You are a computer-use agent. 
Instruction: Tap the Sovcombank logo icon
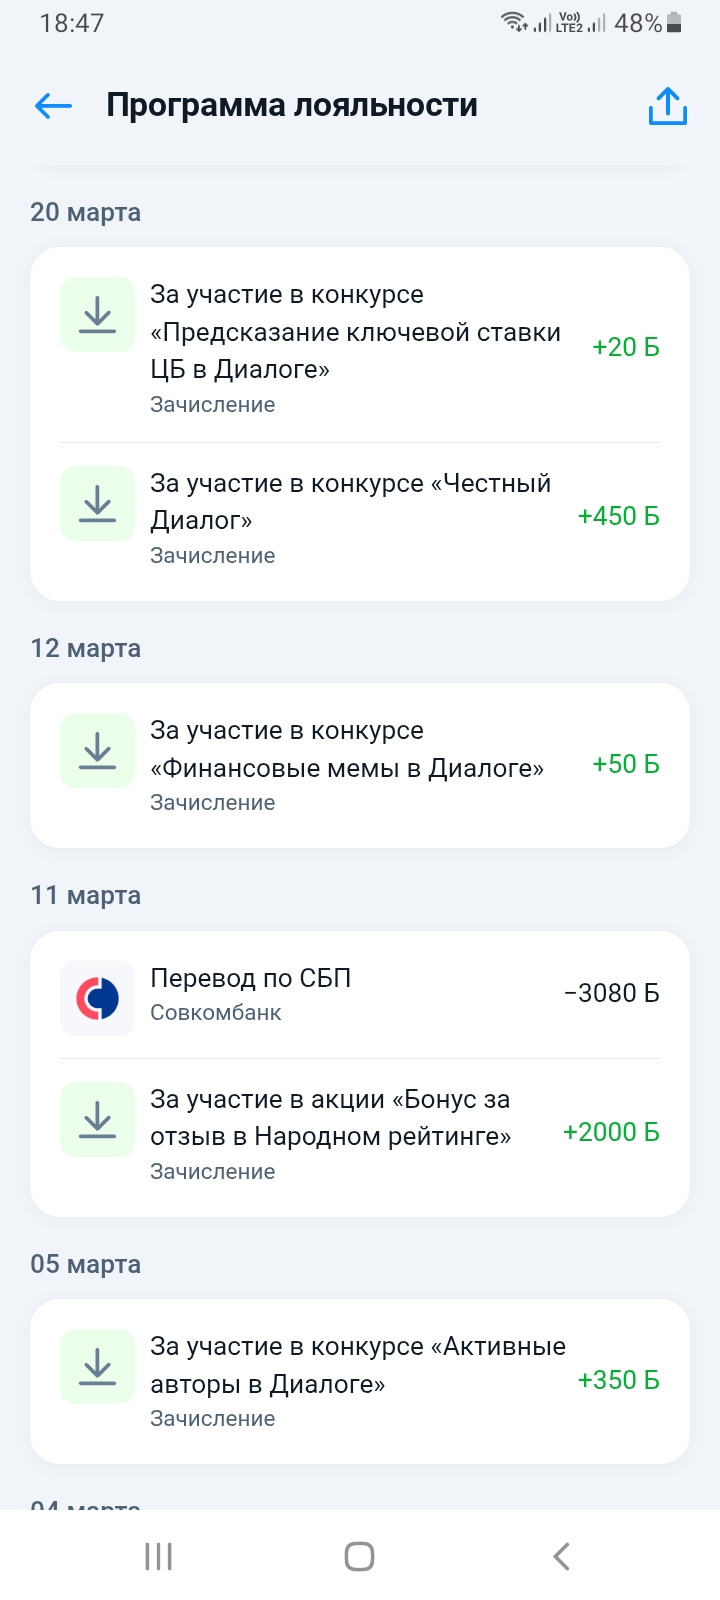pos(97,997)
